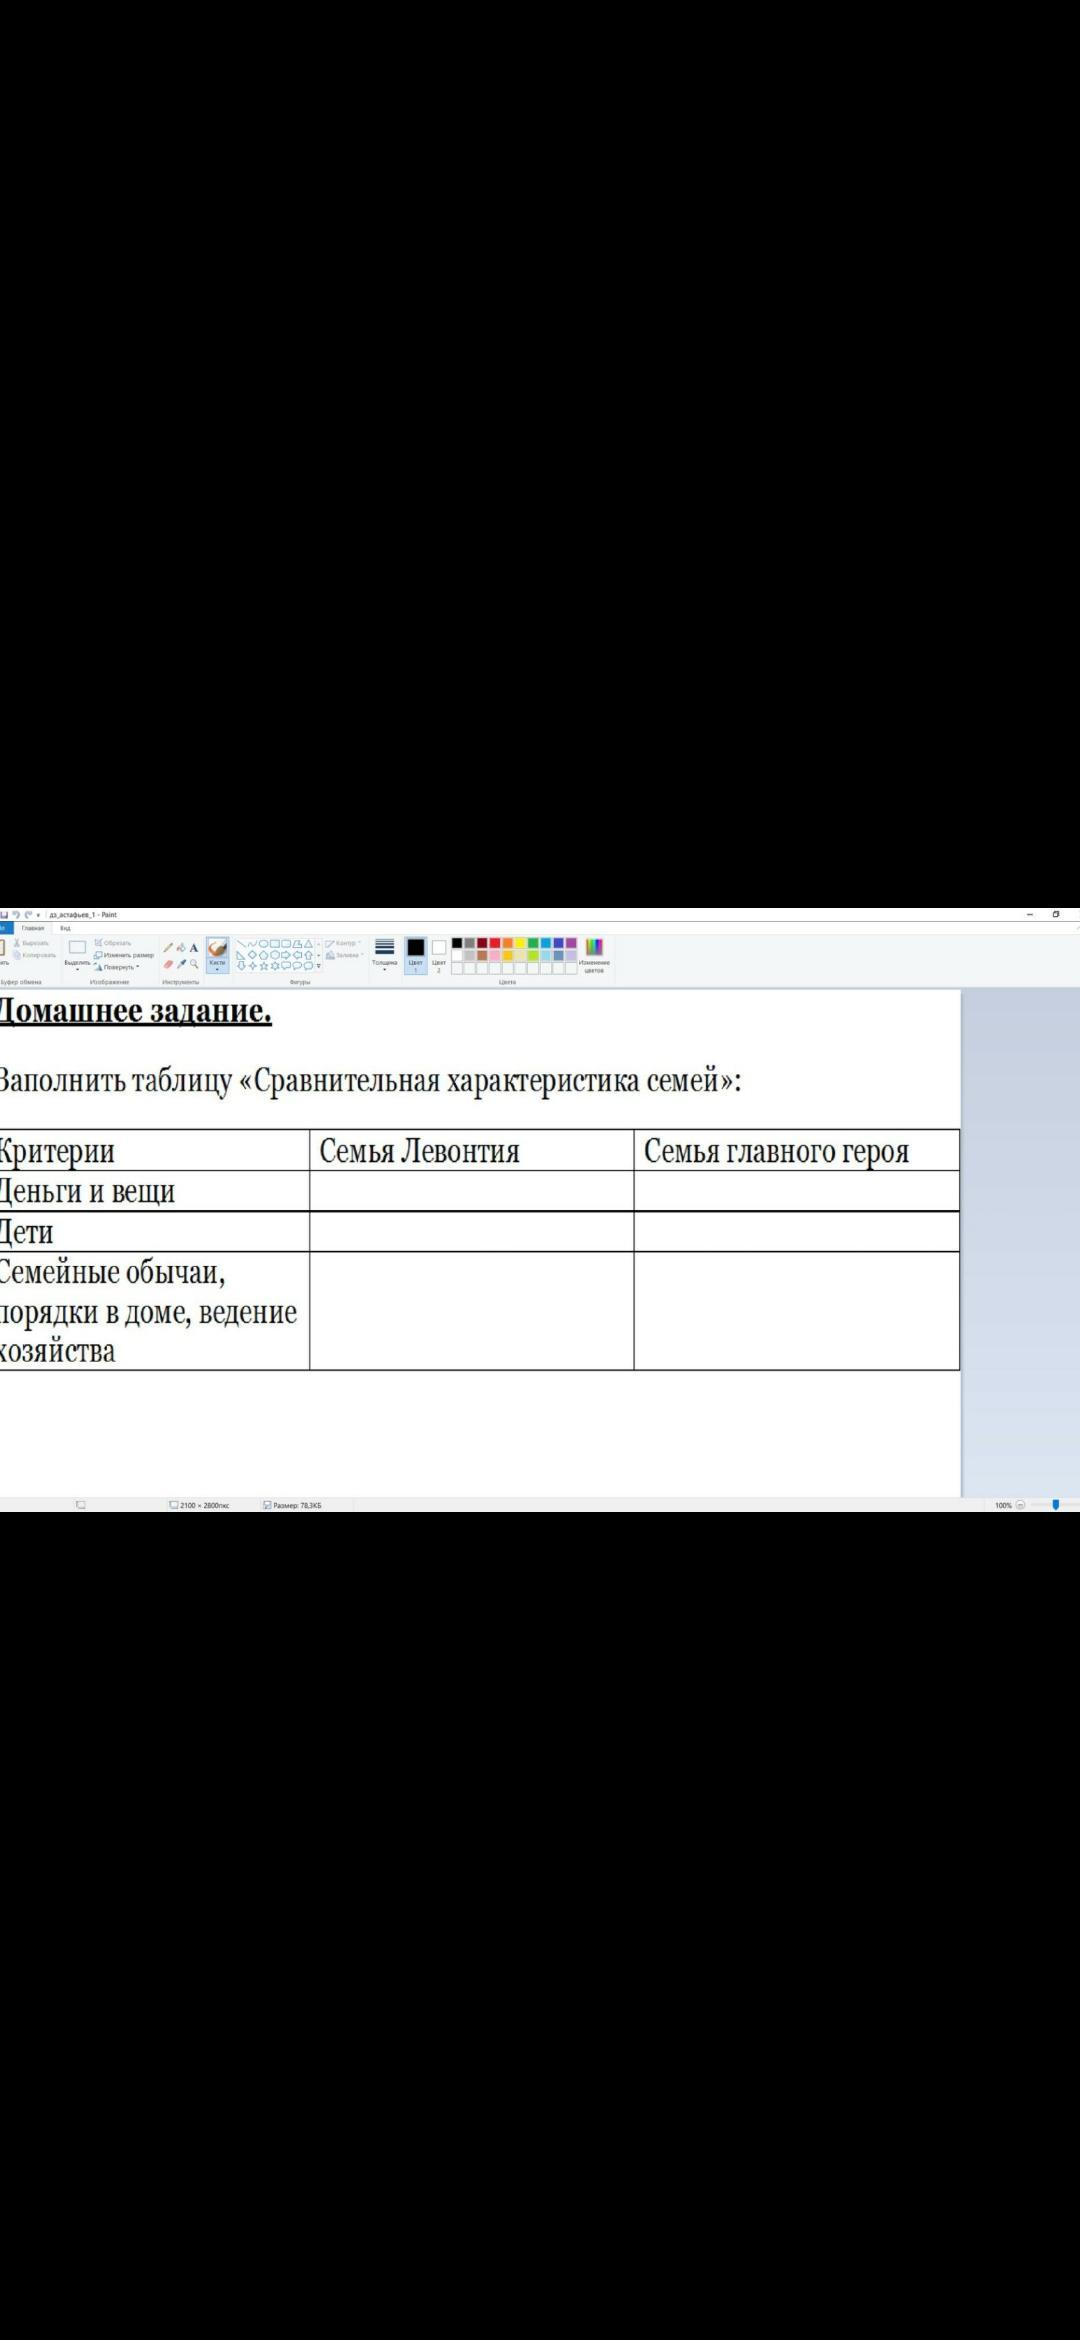Screen dimensions: 1080x2340
Task: Expand the Select (Выделить) dropdown arrow
Action: [x=77, y=969]
